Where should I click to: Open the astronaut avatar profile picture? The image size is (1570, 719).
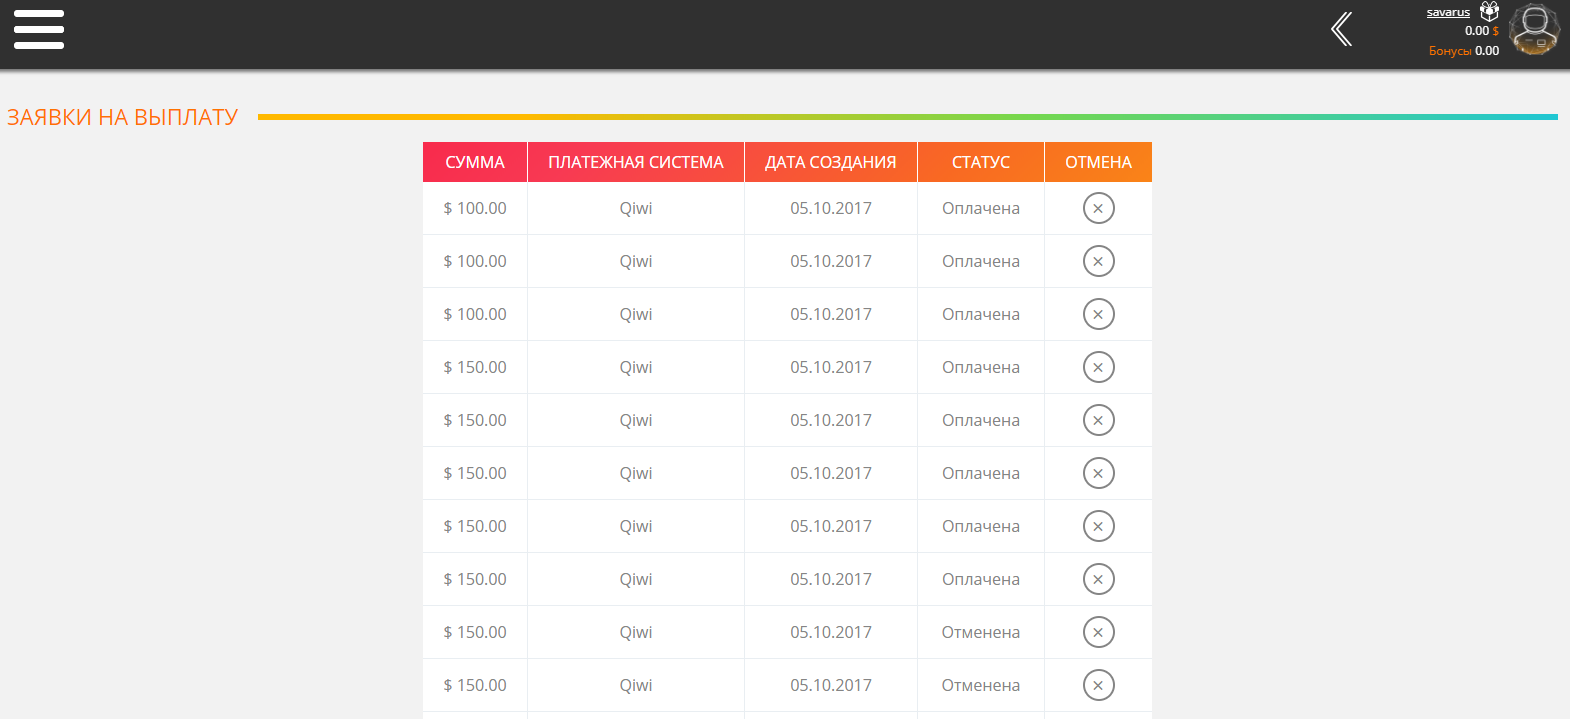tap(1535, 29)
